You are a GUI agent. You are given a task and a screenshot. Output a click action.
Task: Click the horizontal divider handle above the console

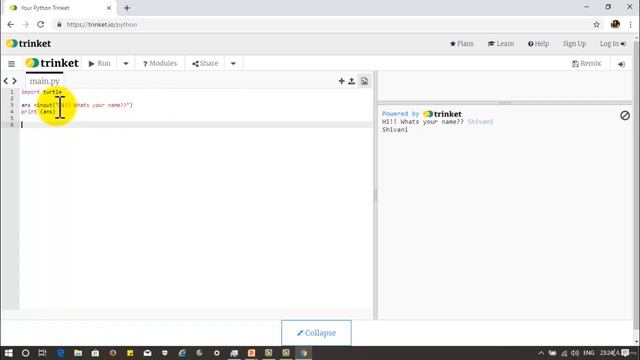(505, 103)
